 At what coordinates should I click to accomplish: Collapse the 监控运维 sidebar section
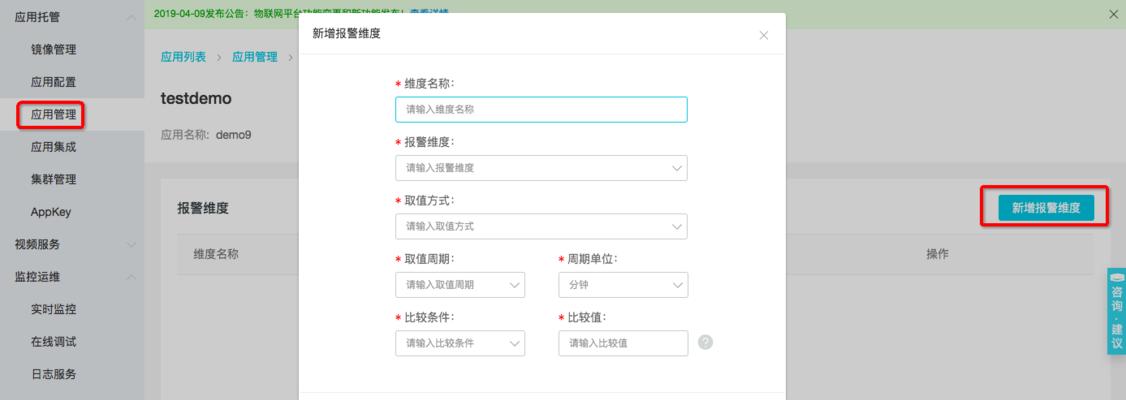click(131, 276)
